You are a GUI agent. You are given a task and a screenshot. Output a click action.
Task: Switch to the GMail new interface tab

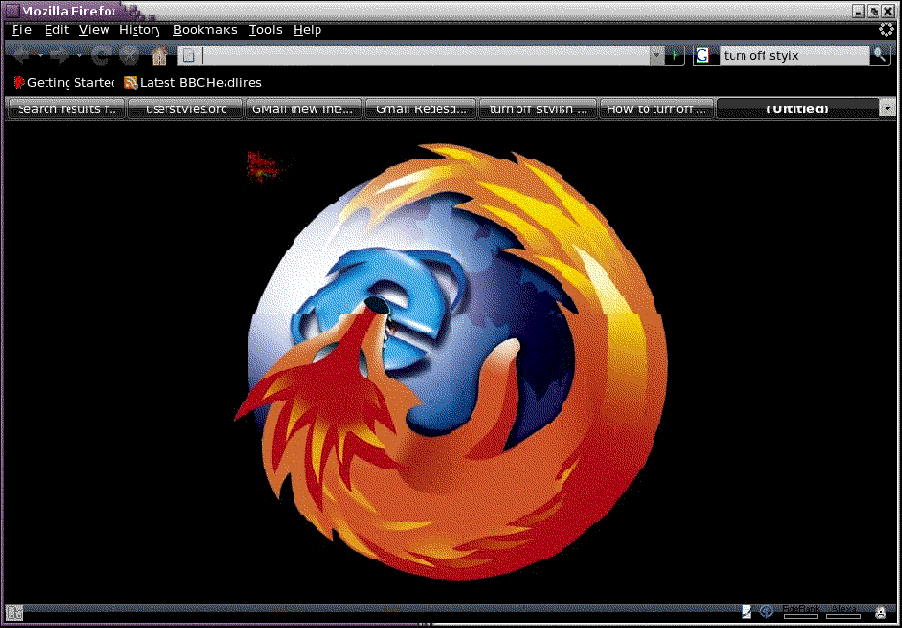click(x=304, y=109)
